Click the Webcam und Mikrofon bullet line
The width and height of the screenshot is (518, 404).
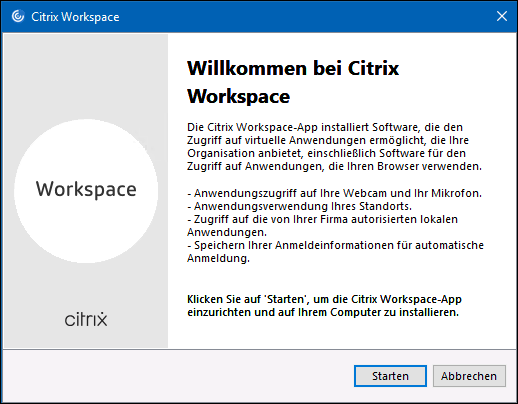coord(334,193)
